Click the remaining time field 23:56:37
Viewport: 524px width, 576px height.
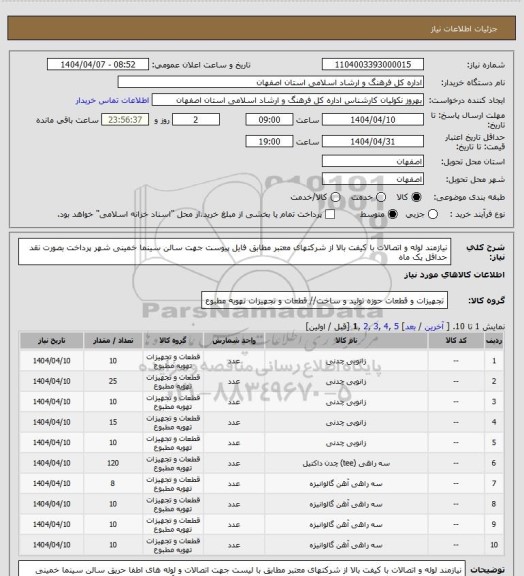coord(125,120)
